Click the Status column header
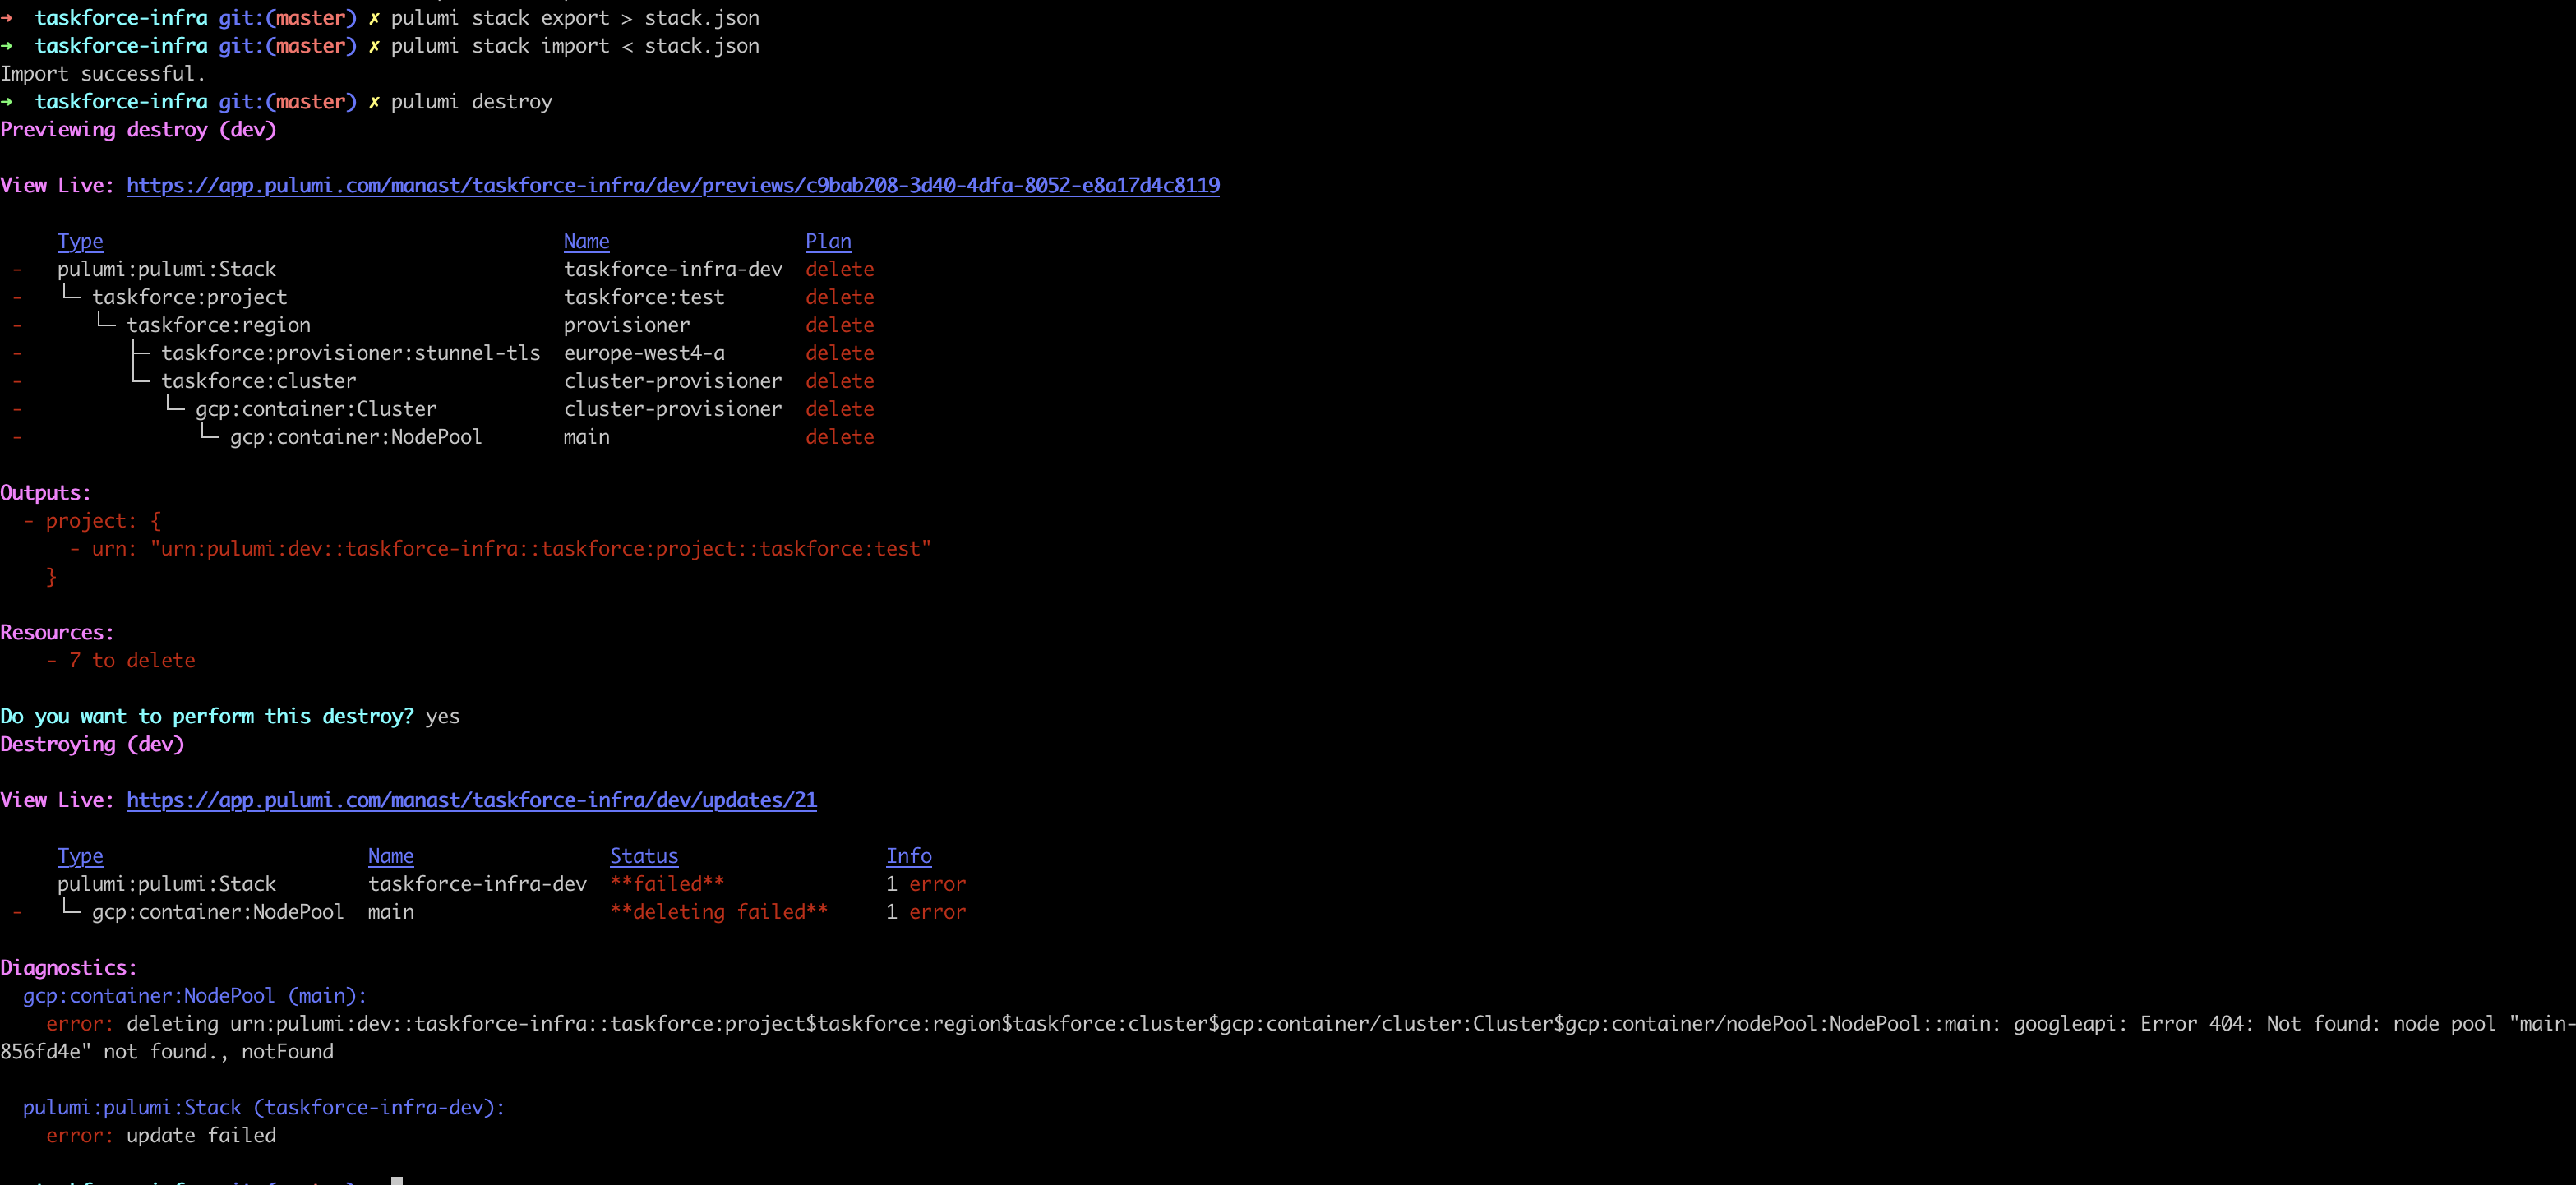The image size is (2576, 1185). pyautogui.click(x=644, y=856)
